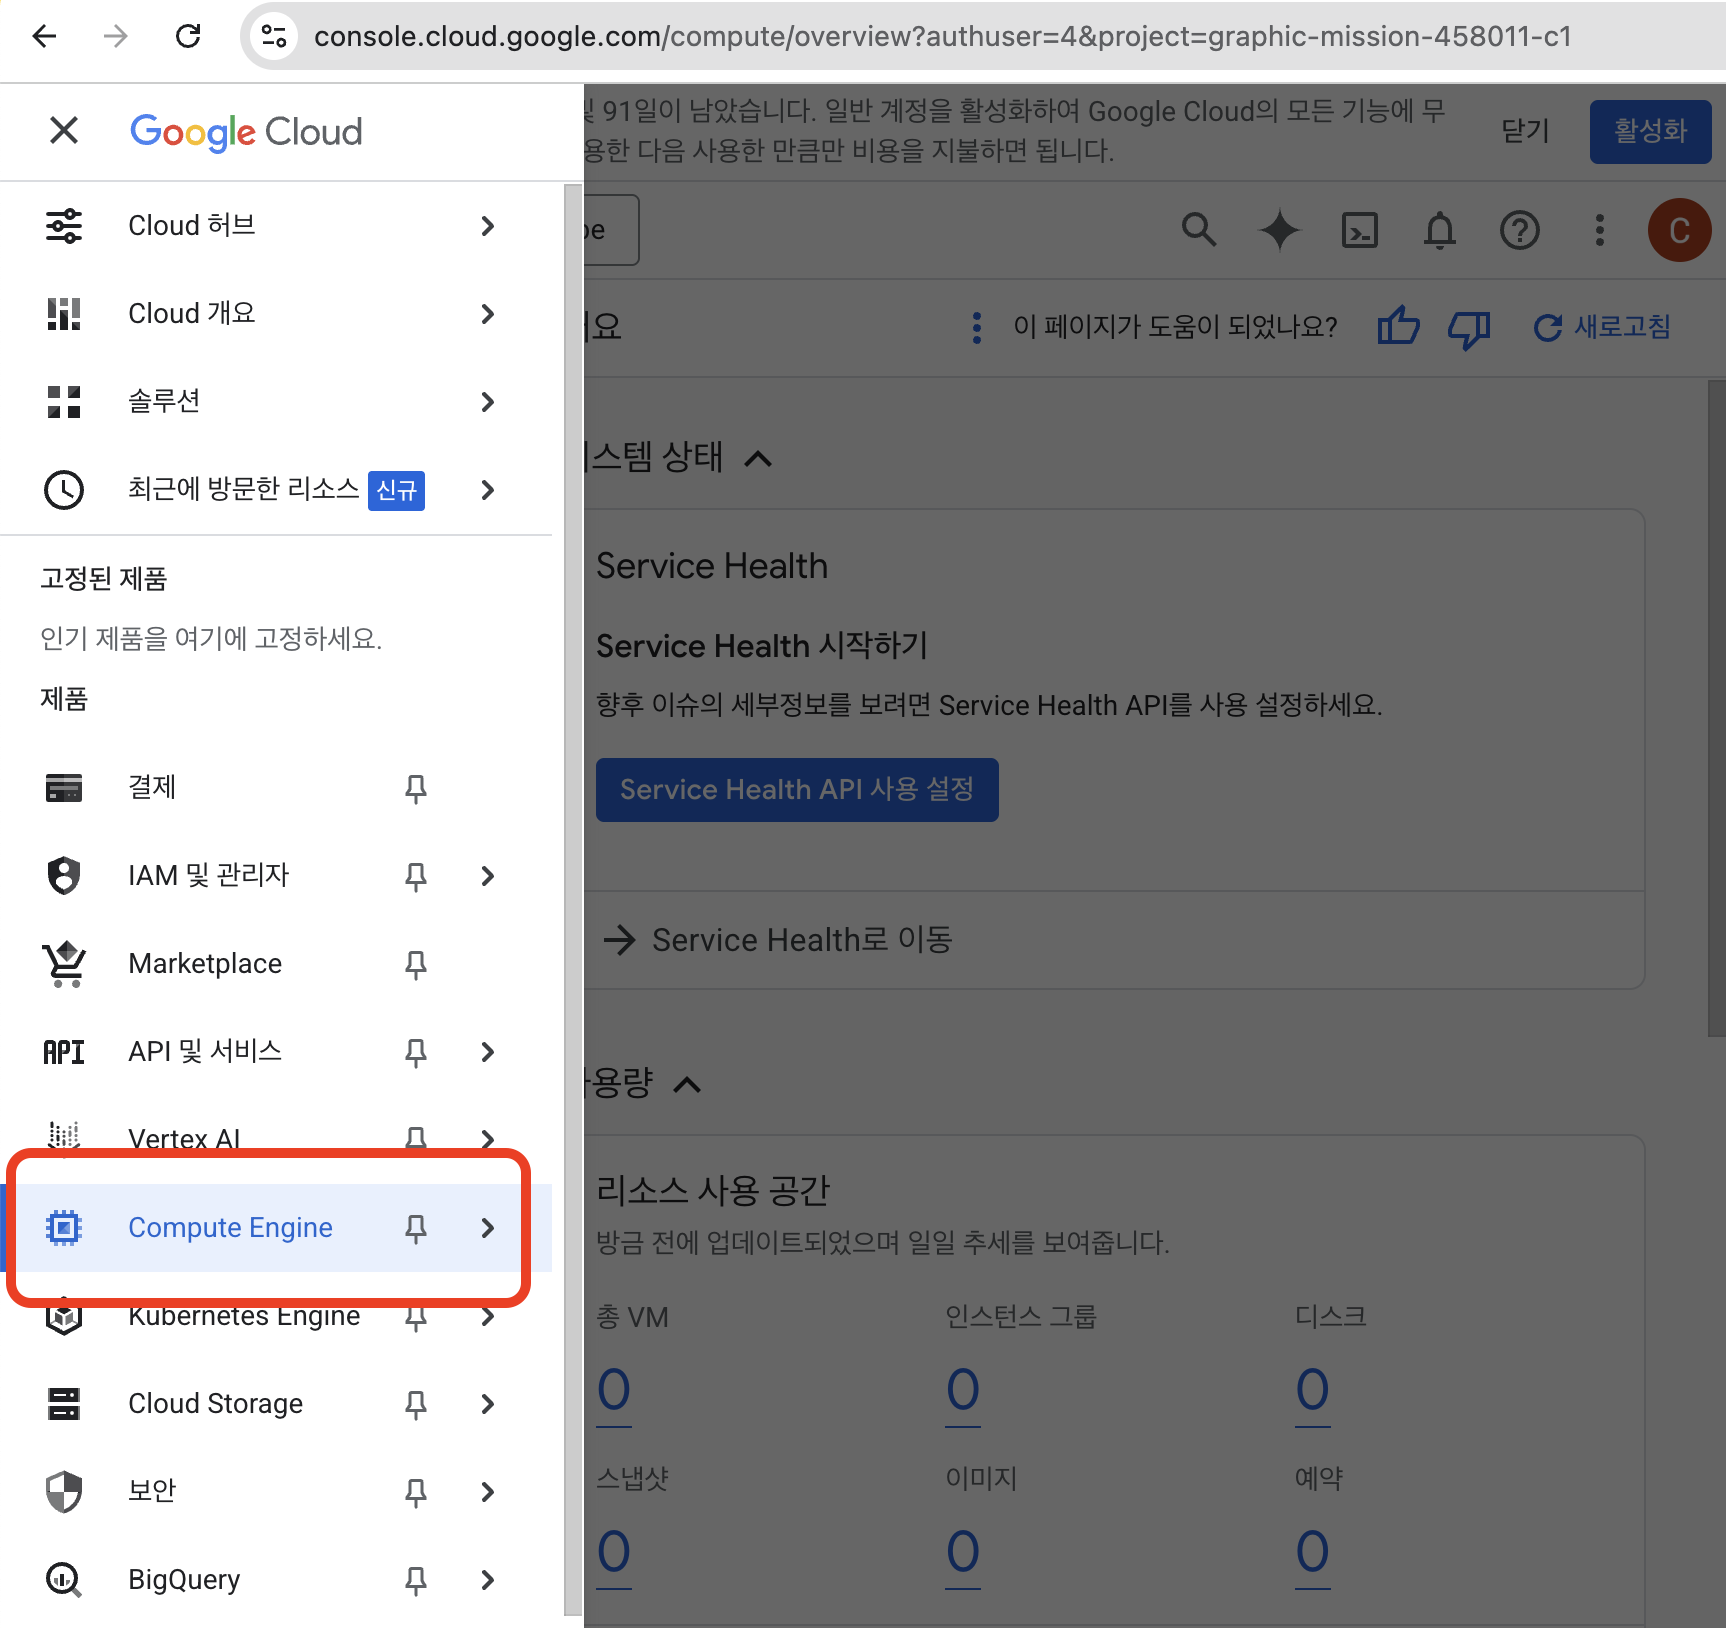Open the top bar three-dot settings menu
Viewport: 1726px width, 1628px height.
1600,230
